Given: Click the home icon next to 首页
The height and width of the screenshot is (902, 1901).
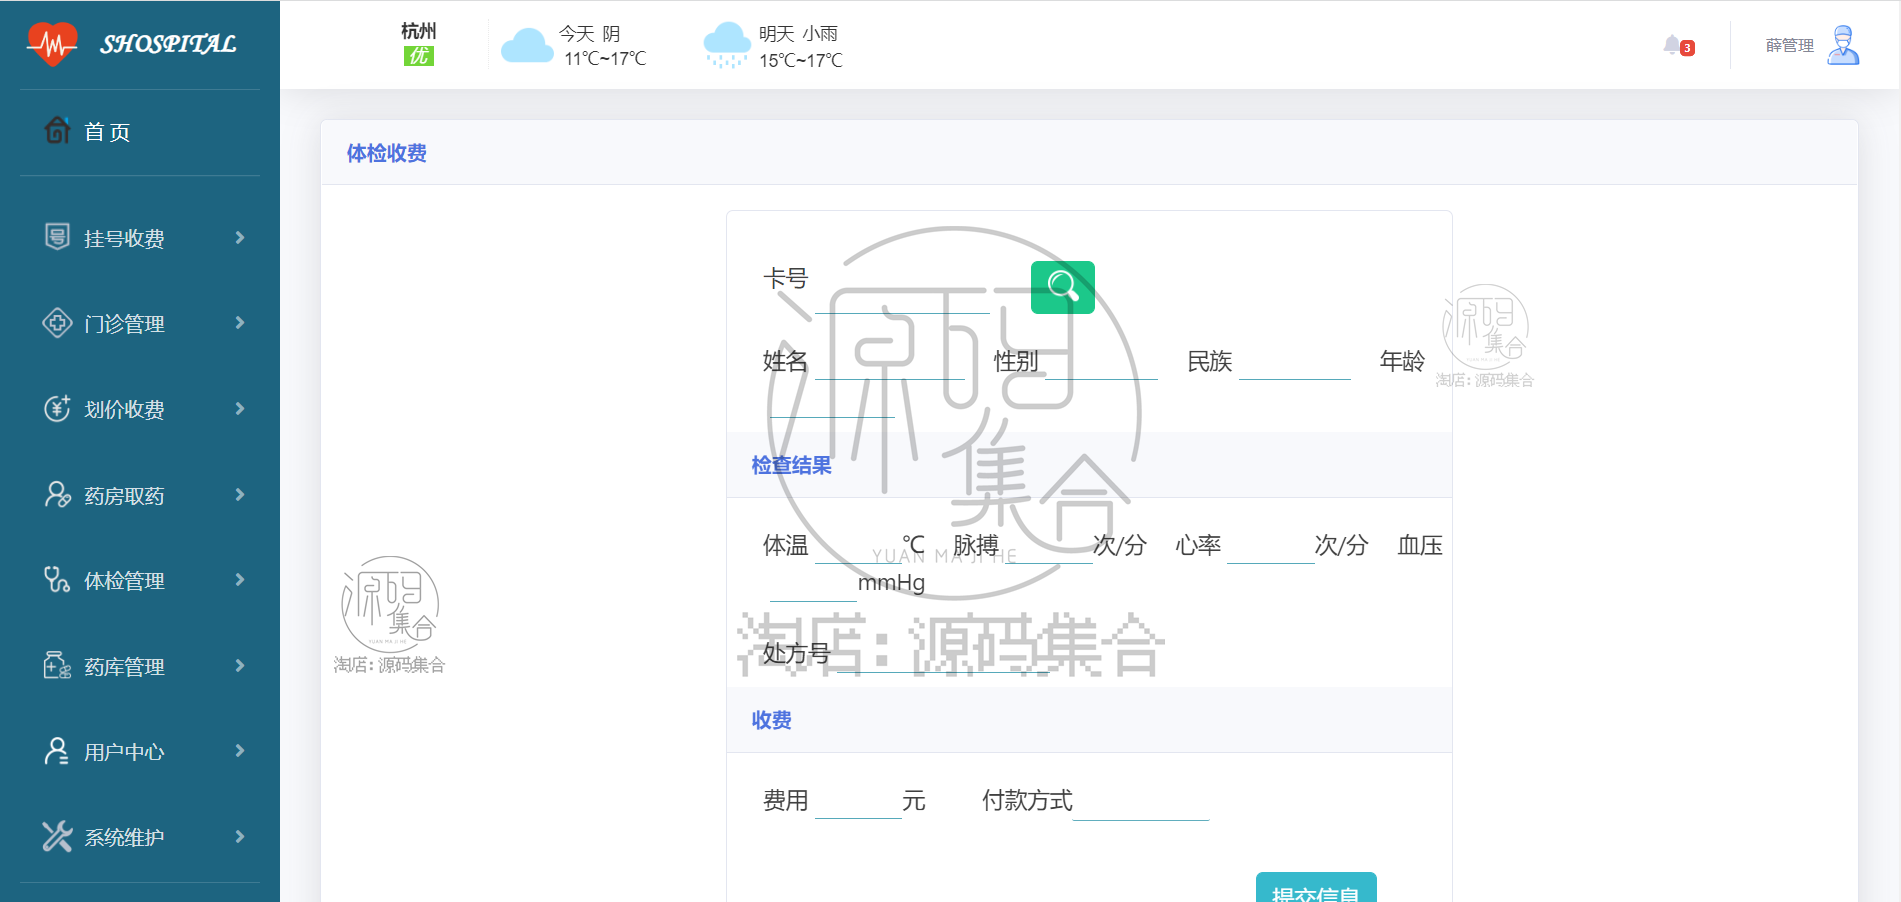Looking at the screenshot, I should pyautogui.click(x=57, y=130).
